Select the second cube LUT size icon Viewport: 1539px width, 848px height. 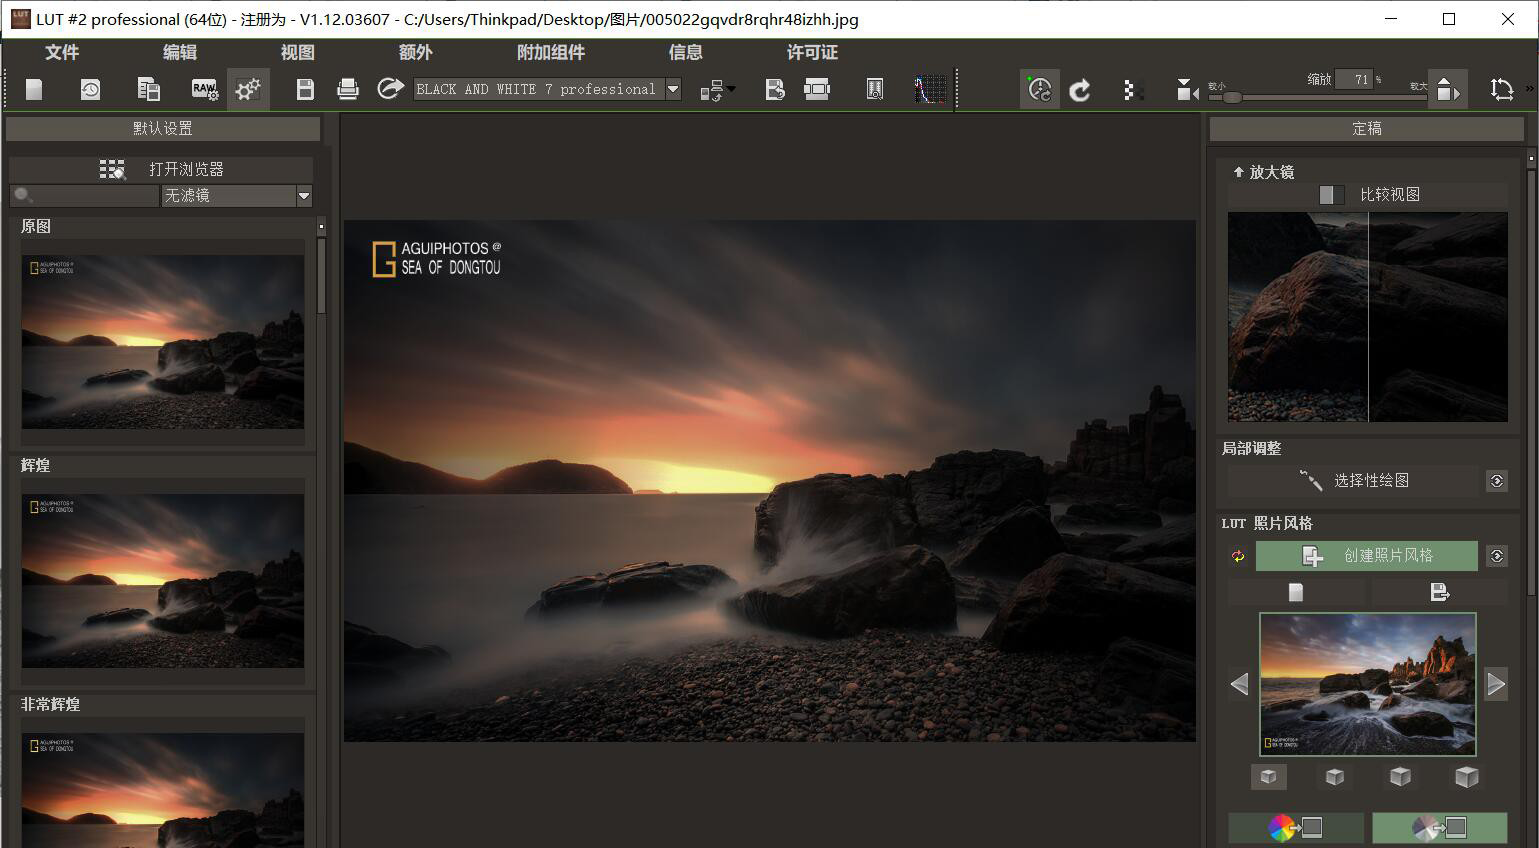(x=1334, y=777)
